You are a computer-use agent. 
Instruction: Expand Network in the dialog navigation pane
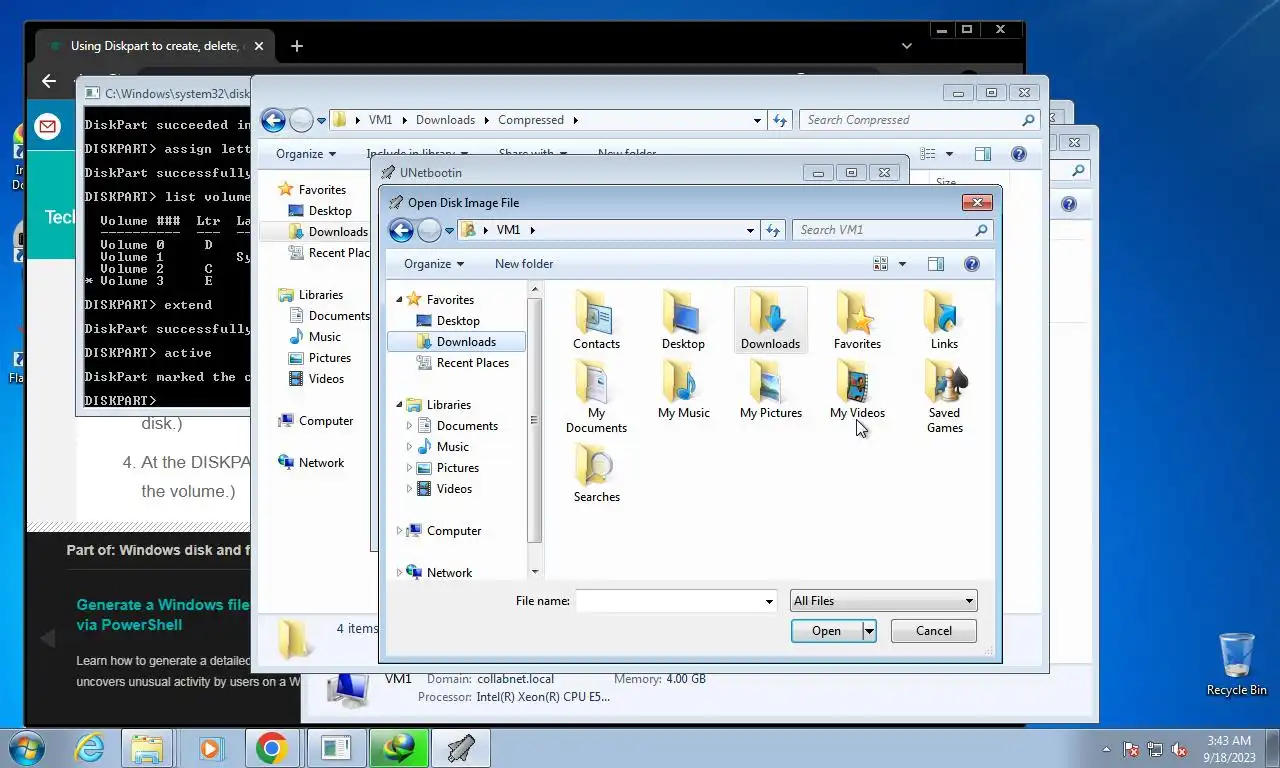coord(400,573)
